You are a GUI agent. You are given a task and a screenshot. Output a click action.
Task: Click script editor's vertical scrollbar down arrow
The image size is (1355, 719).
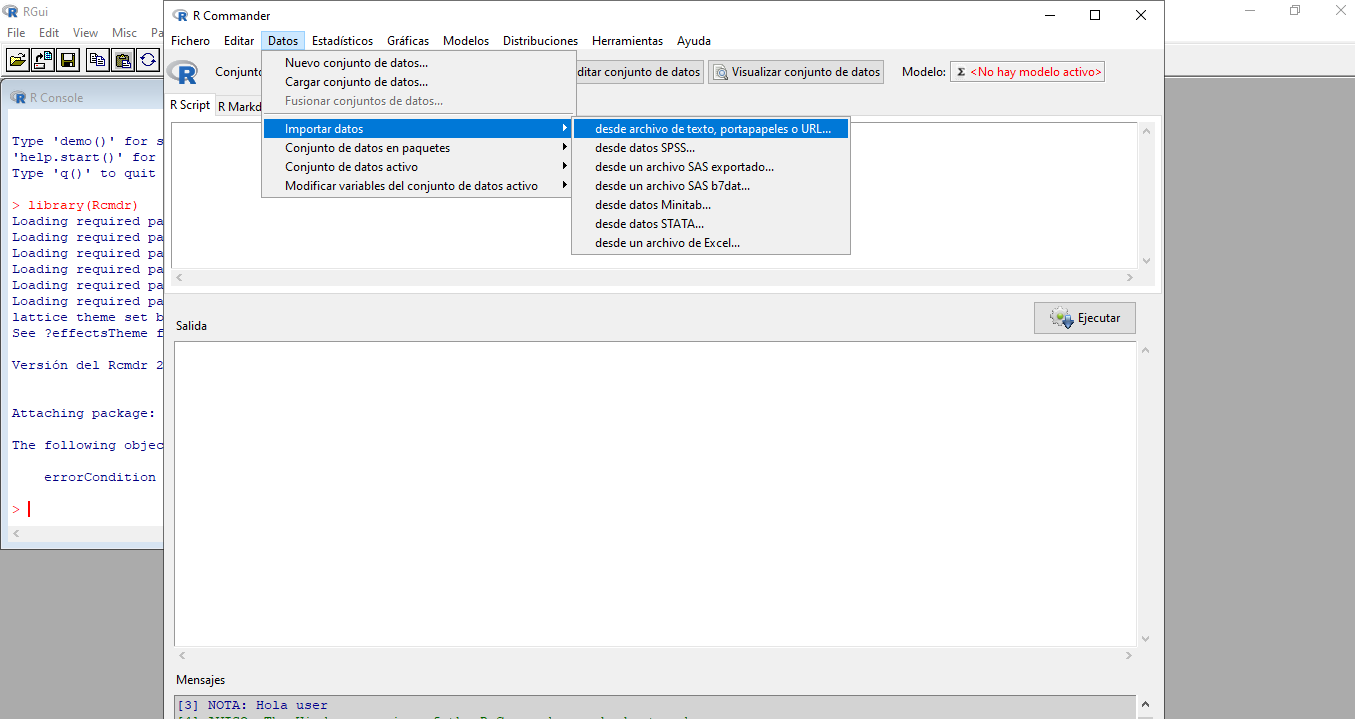click(1146, 260)
